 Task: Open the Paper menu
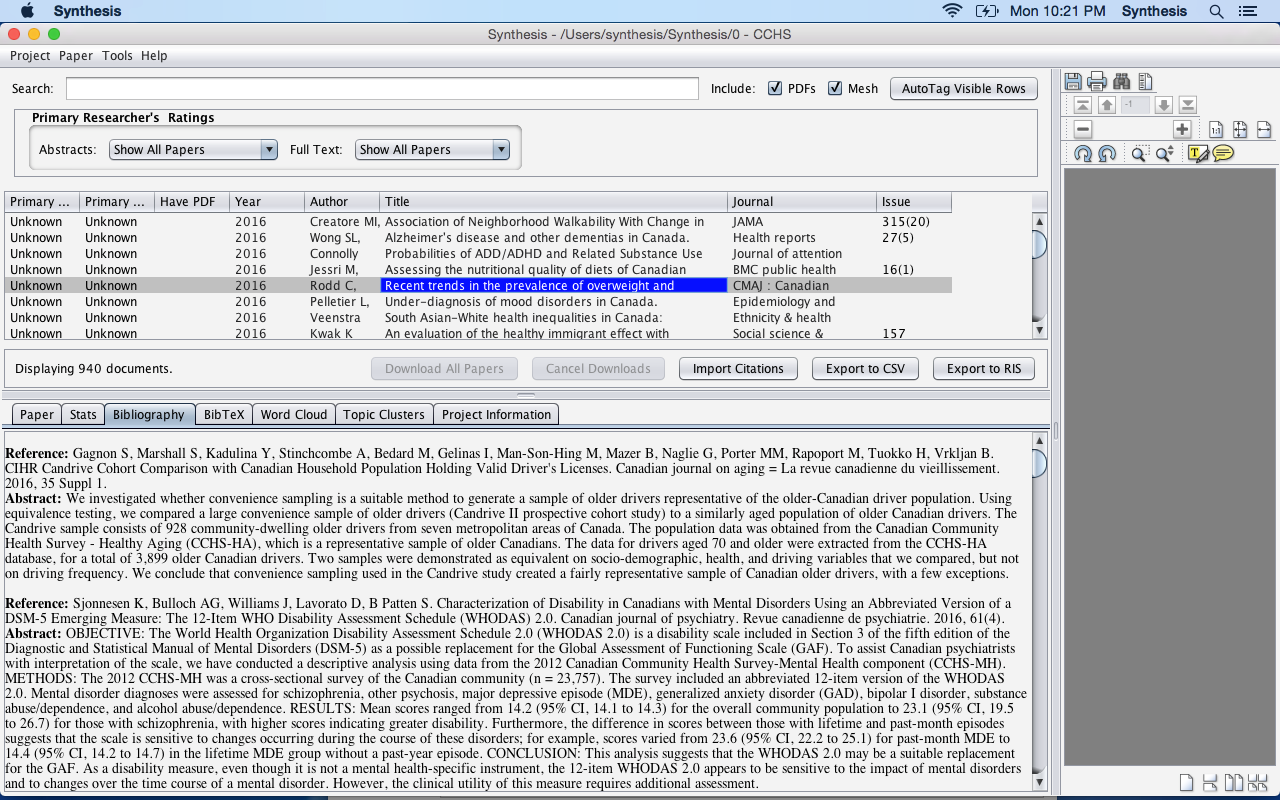76,56
